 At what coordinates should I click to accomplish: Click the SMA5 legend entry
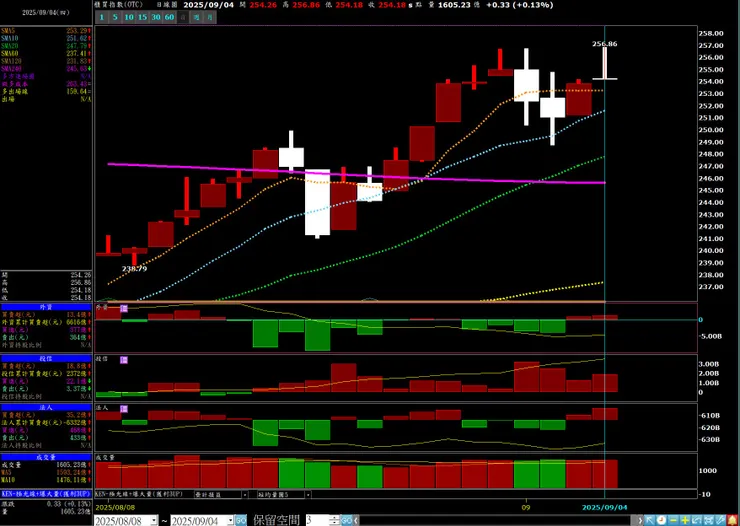[46, 31]
